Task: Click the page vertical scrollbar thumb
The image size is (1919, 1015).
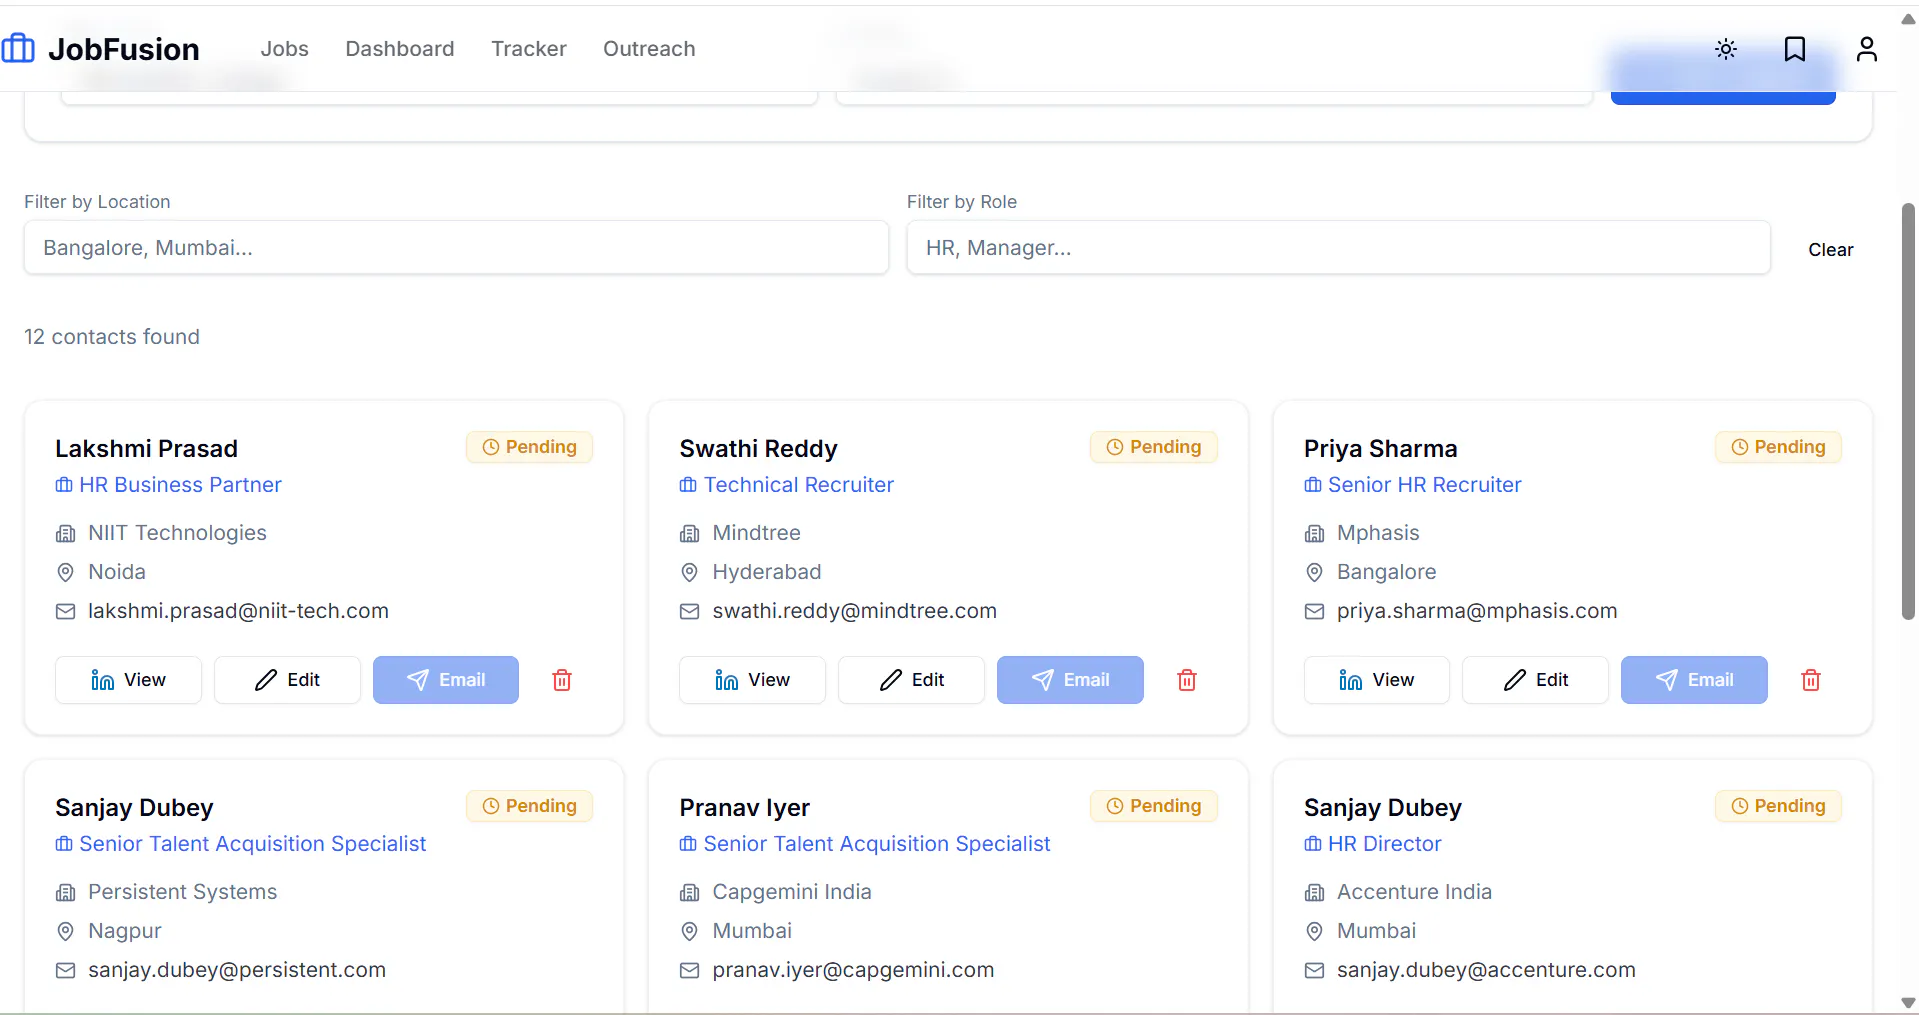Action: click(x=1908, y=411)
